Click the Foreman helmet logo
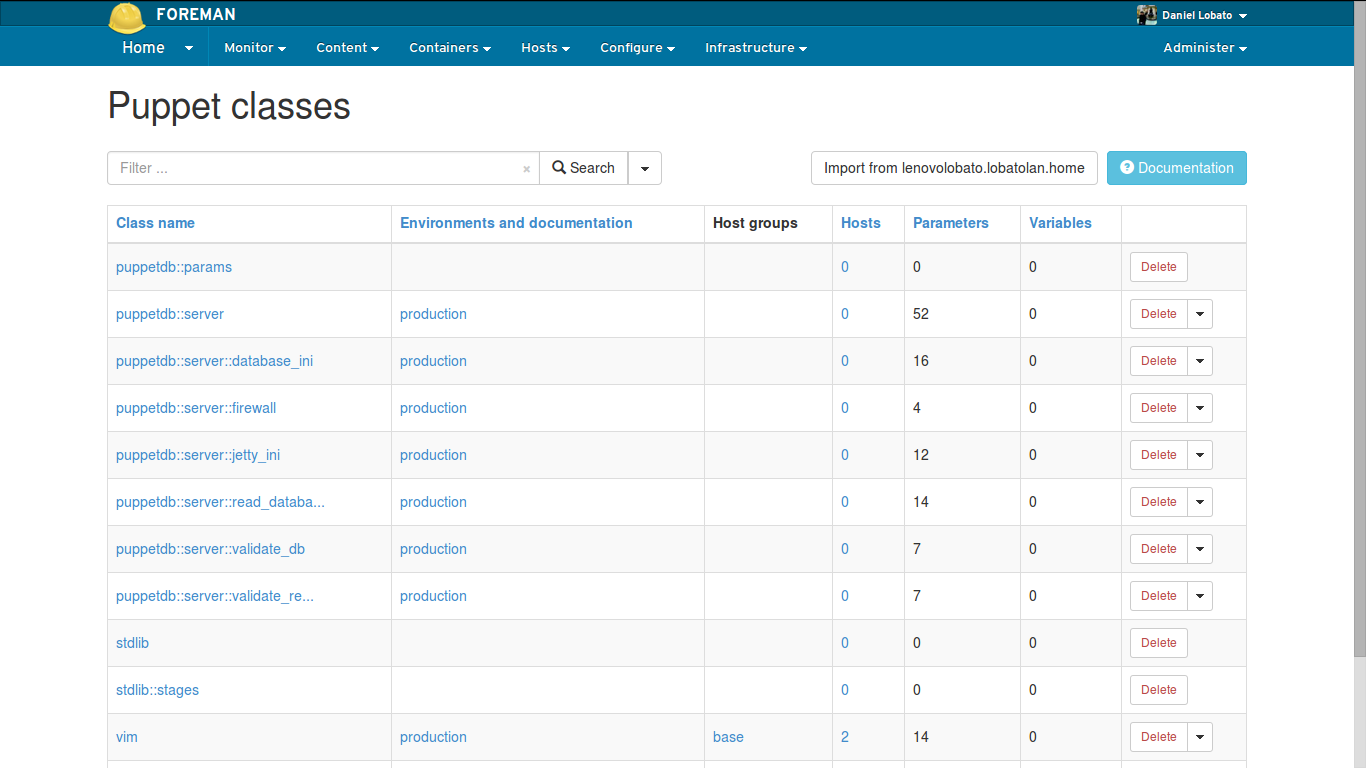Screen dimensions: 1366x768 [127, 17]
